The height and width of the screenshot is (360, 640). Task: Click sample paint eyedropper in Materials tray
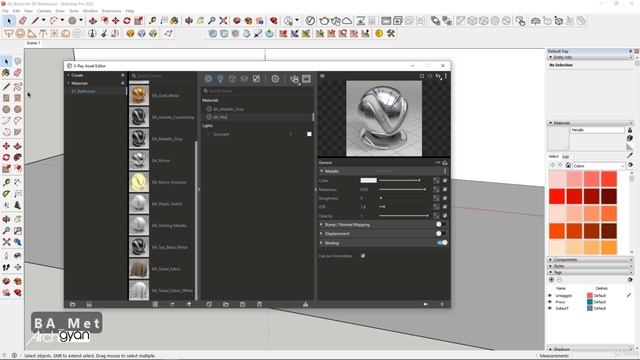pyautogui.click(x=630, y=156)
